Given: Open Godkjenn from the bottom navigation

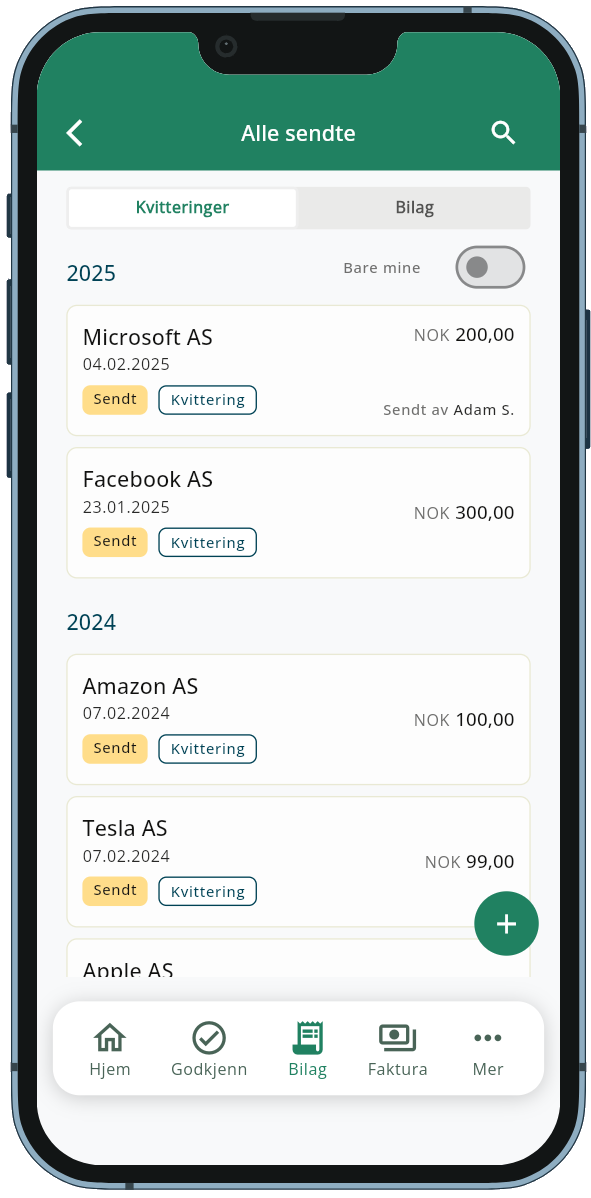Looking at the screenshot, I should (208, 1050).
